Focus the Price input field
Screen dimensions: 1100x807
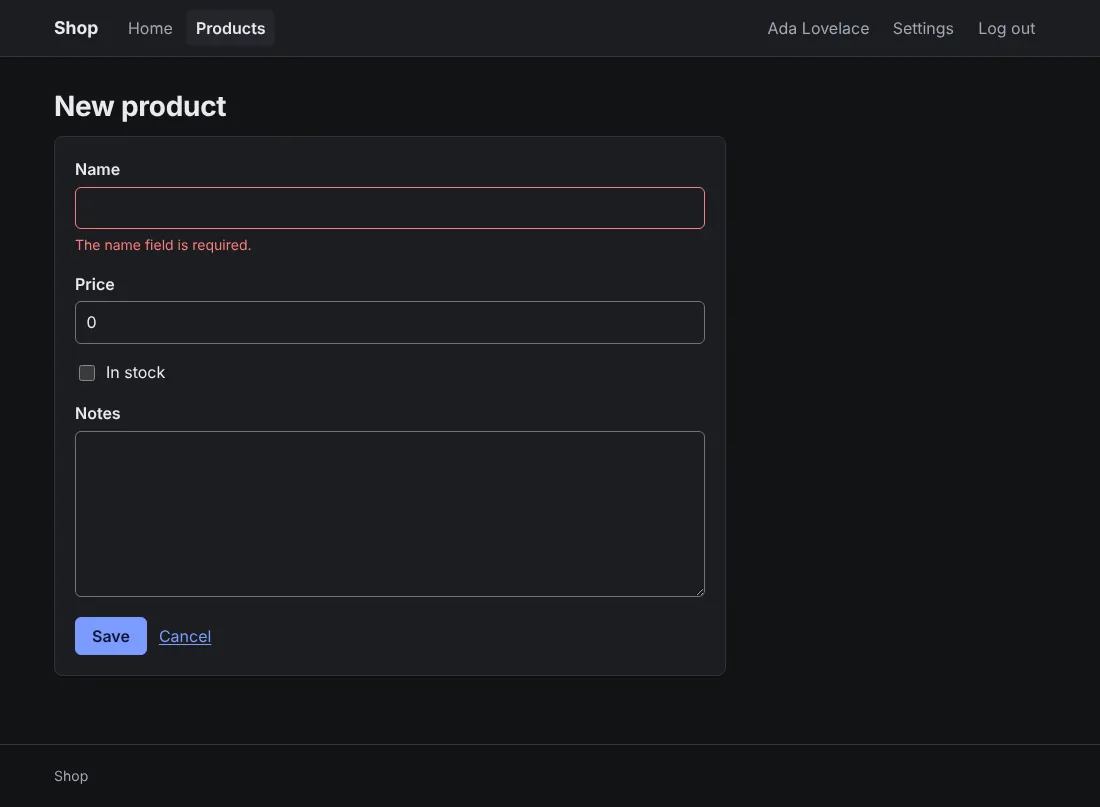pyautogui.click(x=389, y=322)
